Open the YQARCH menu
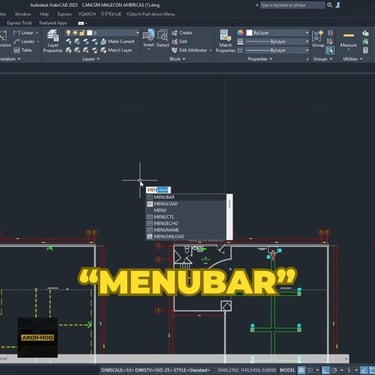The height and width of the screenshot is (375, 375). coord(87,14)
